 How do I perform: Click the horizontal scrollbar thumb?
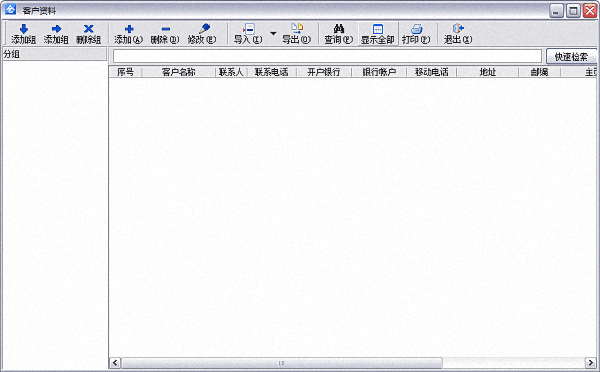point(282,362)
